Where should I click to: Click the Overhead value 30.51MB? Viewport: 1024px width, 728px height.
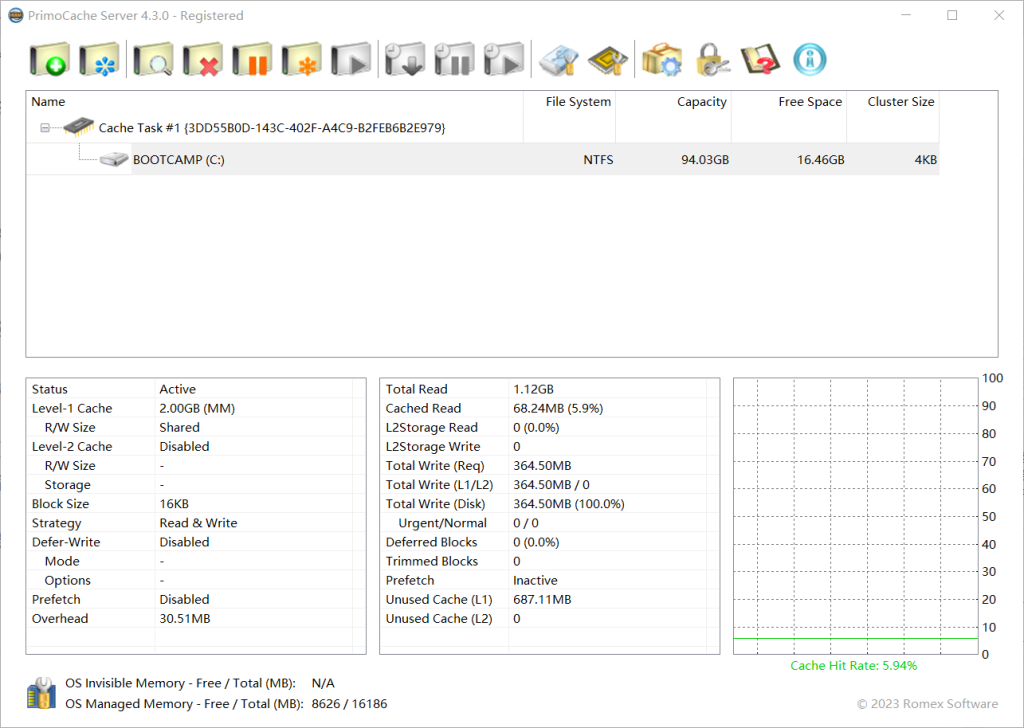[185, 618]
